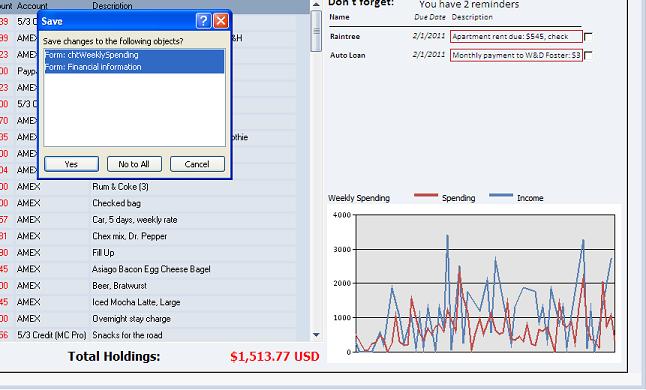Select Form: Financial Information list entry
Screen dimensions: 646x390
[134, 67]
